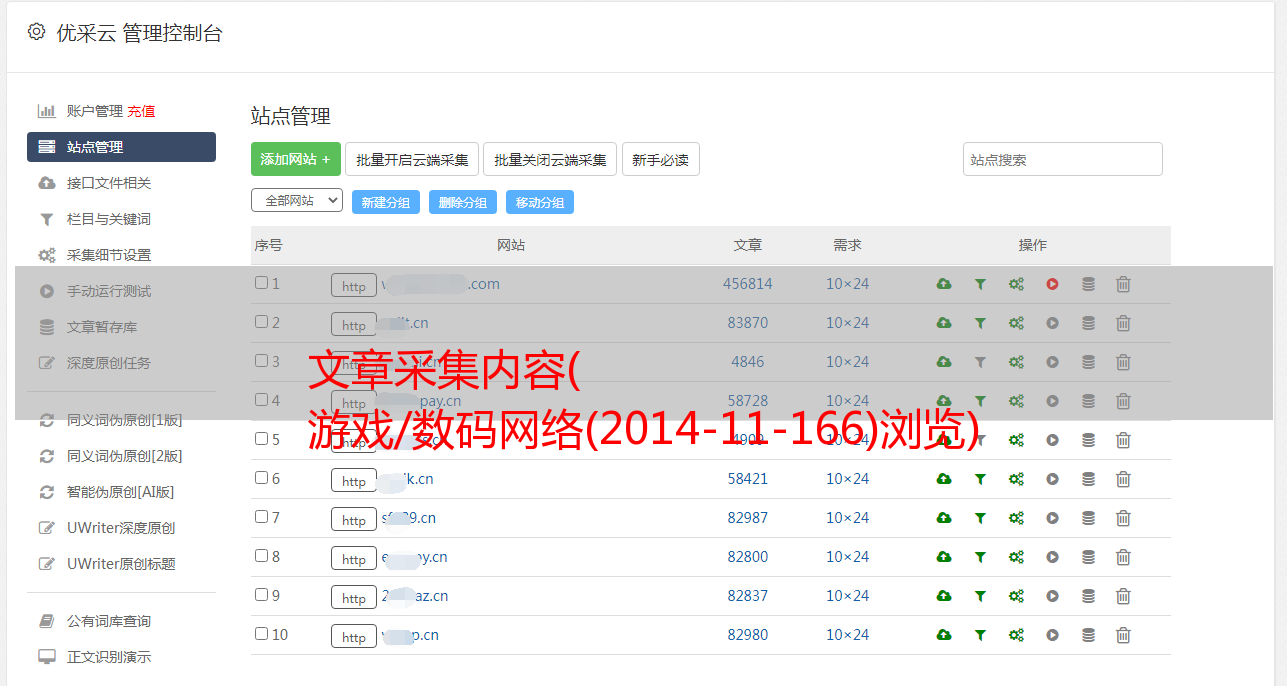Go to UWriter深度原创 in sidebar

pos(121,528)
